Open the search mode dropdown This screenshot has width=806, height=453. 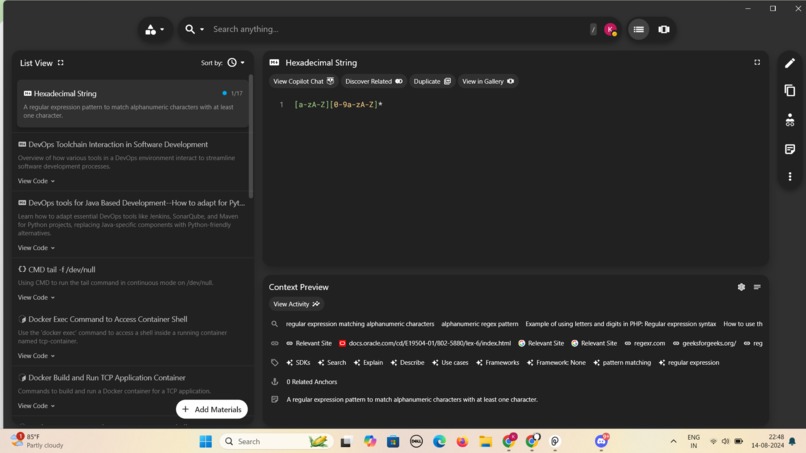[194, 29]
